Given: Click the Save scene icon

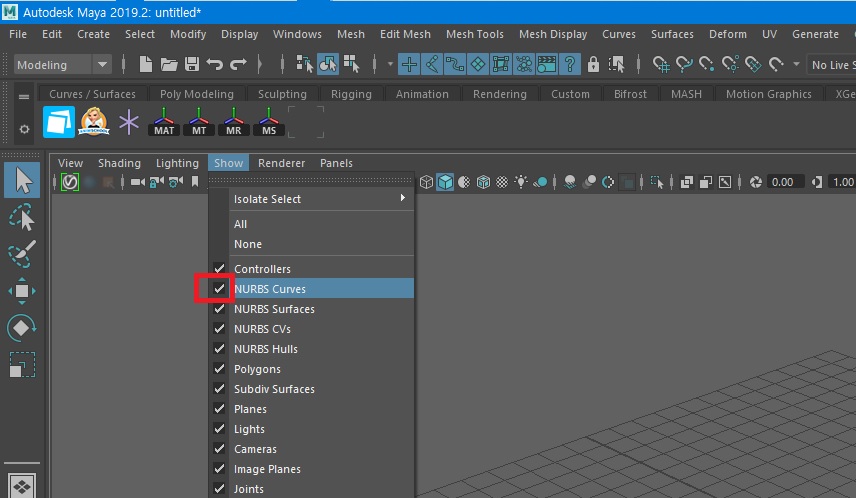Looking at the screenshot, I should [x=191, y=65].
